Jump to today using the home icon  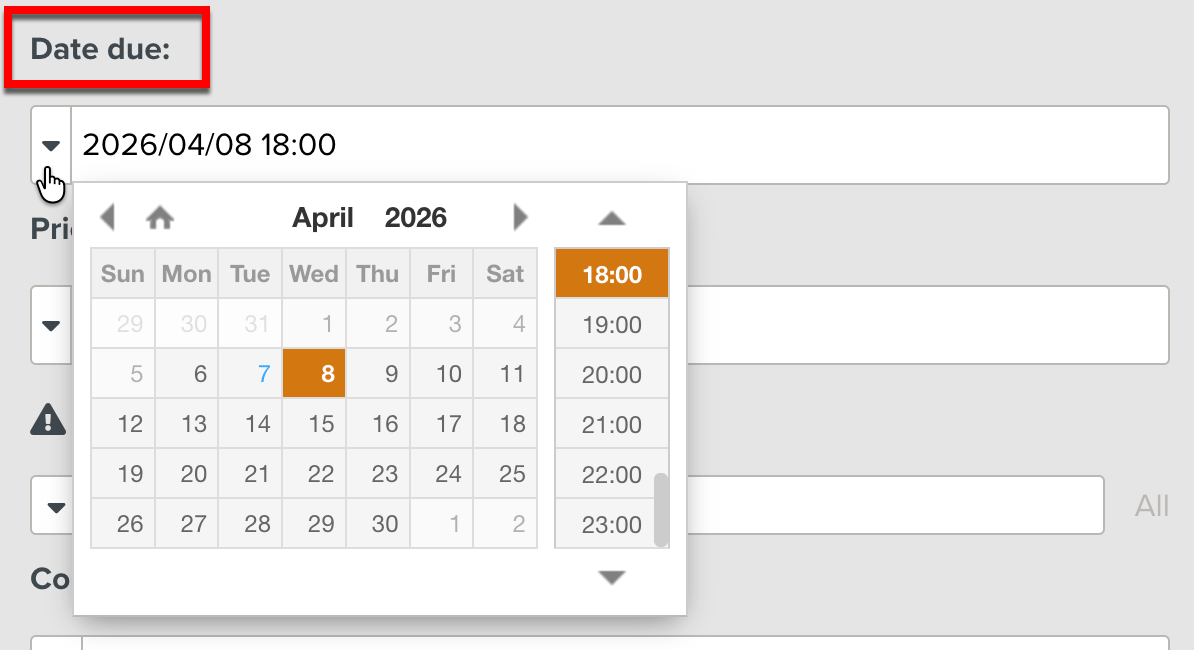tap(160, 216)
